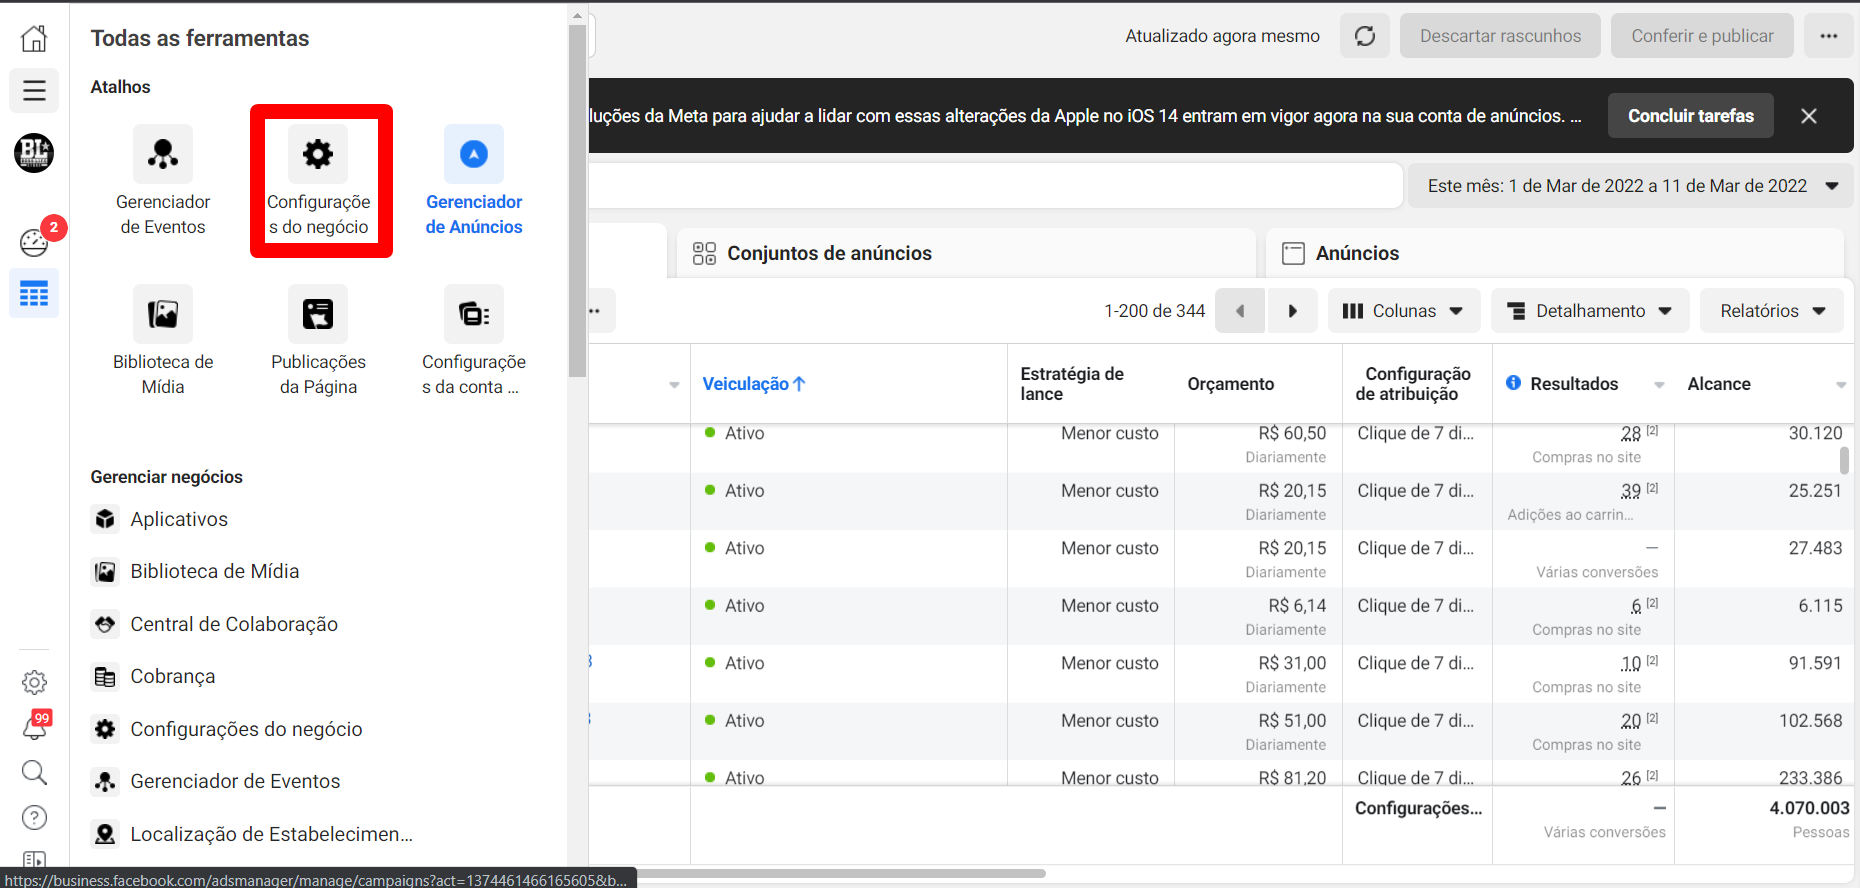Click the search filter input field

pos(995,186)
